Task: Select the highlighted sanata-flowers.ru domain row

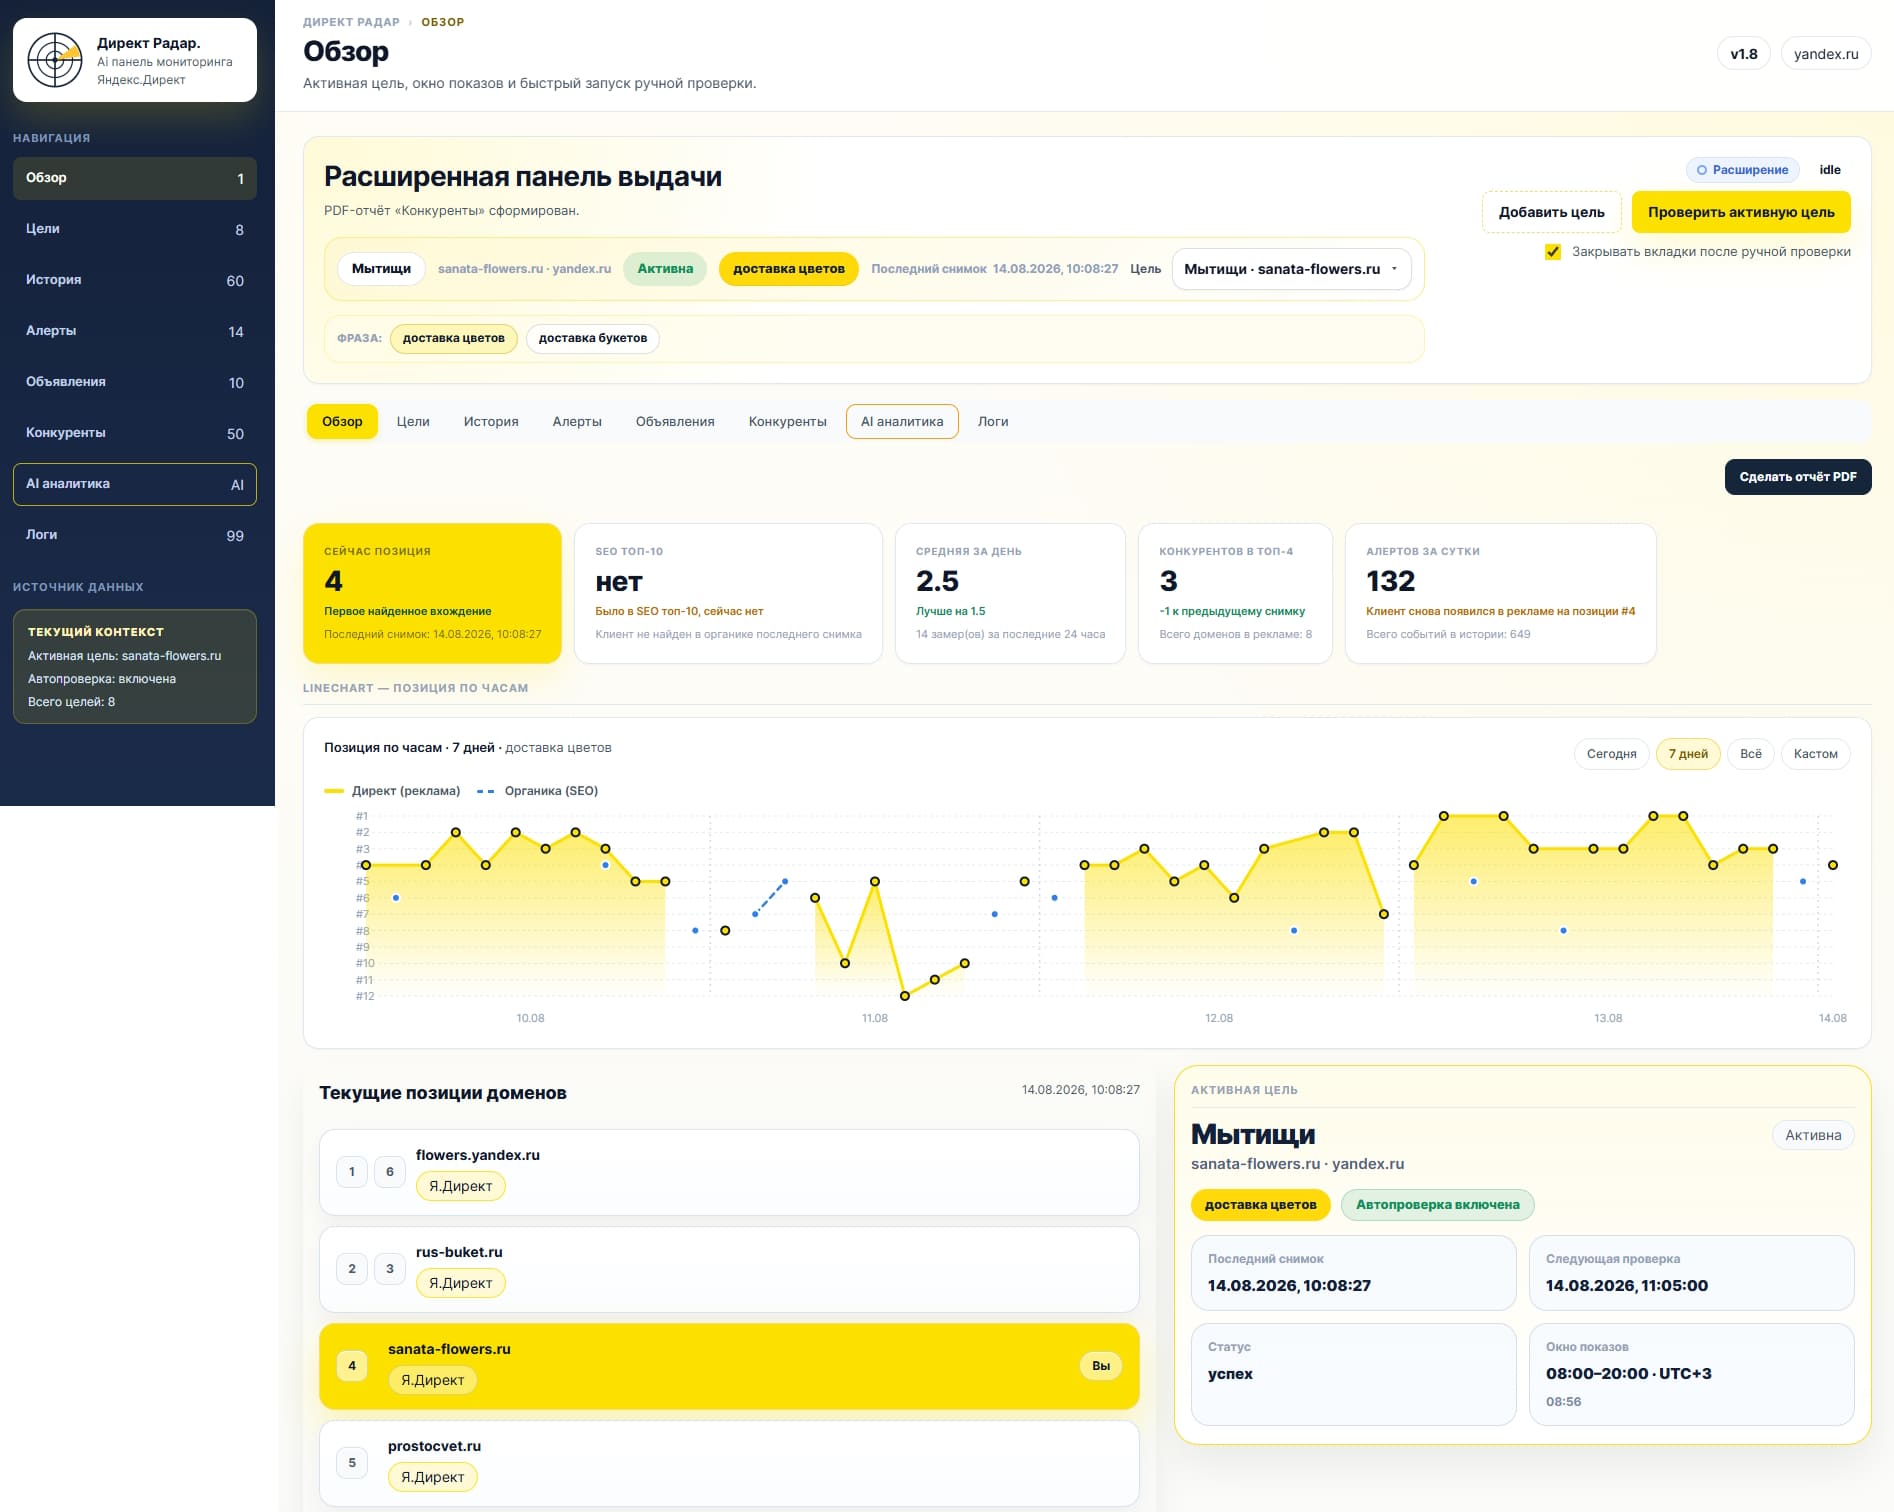Action: click(729, 1366)
